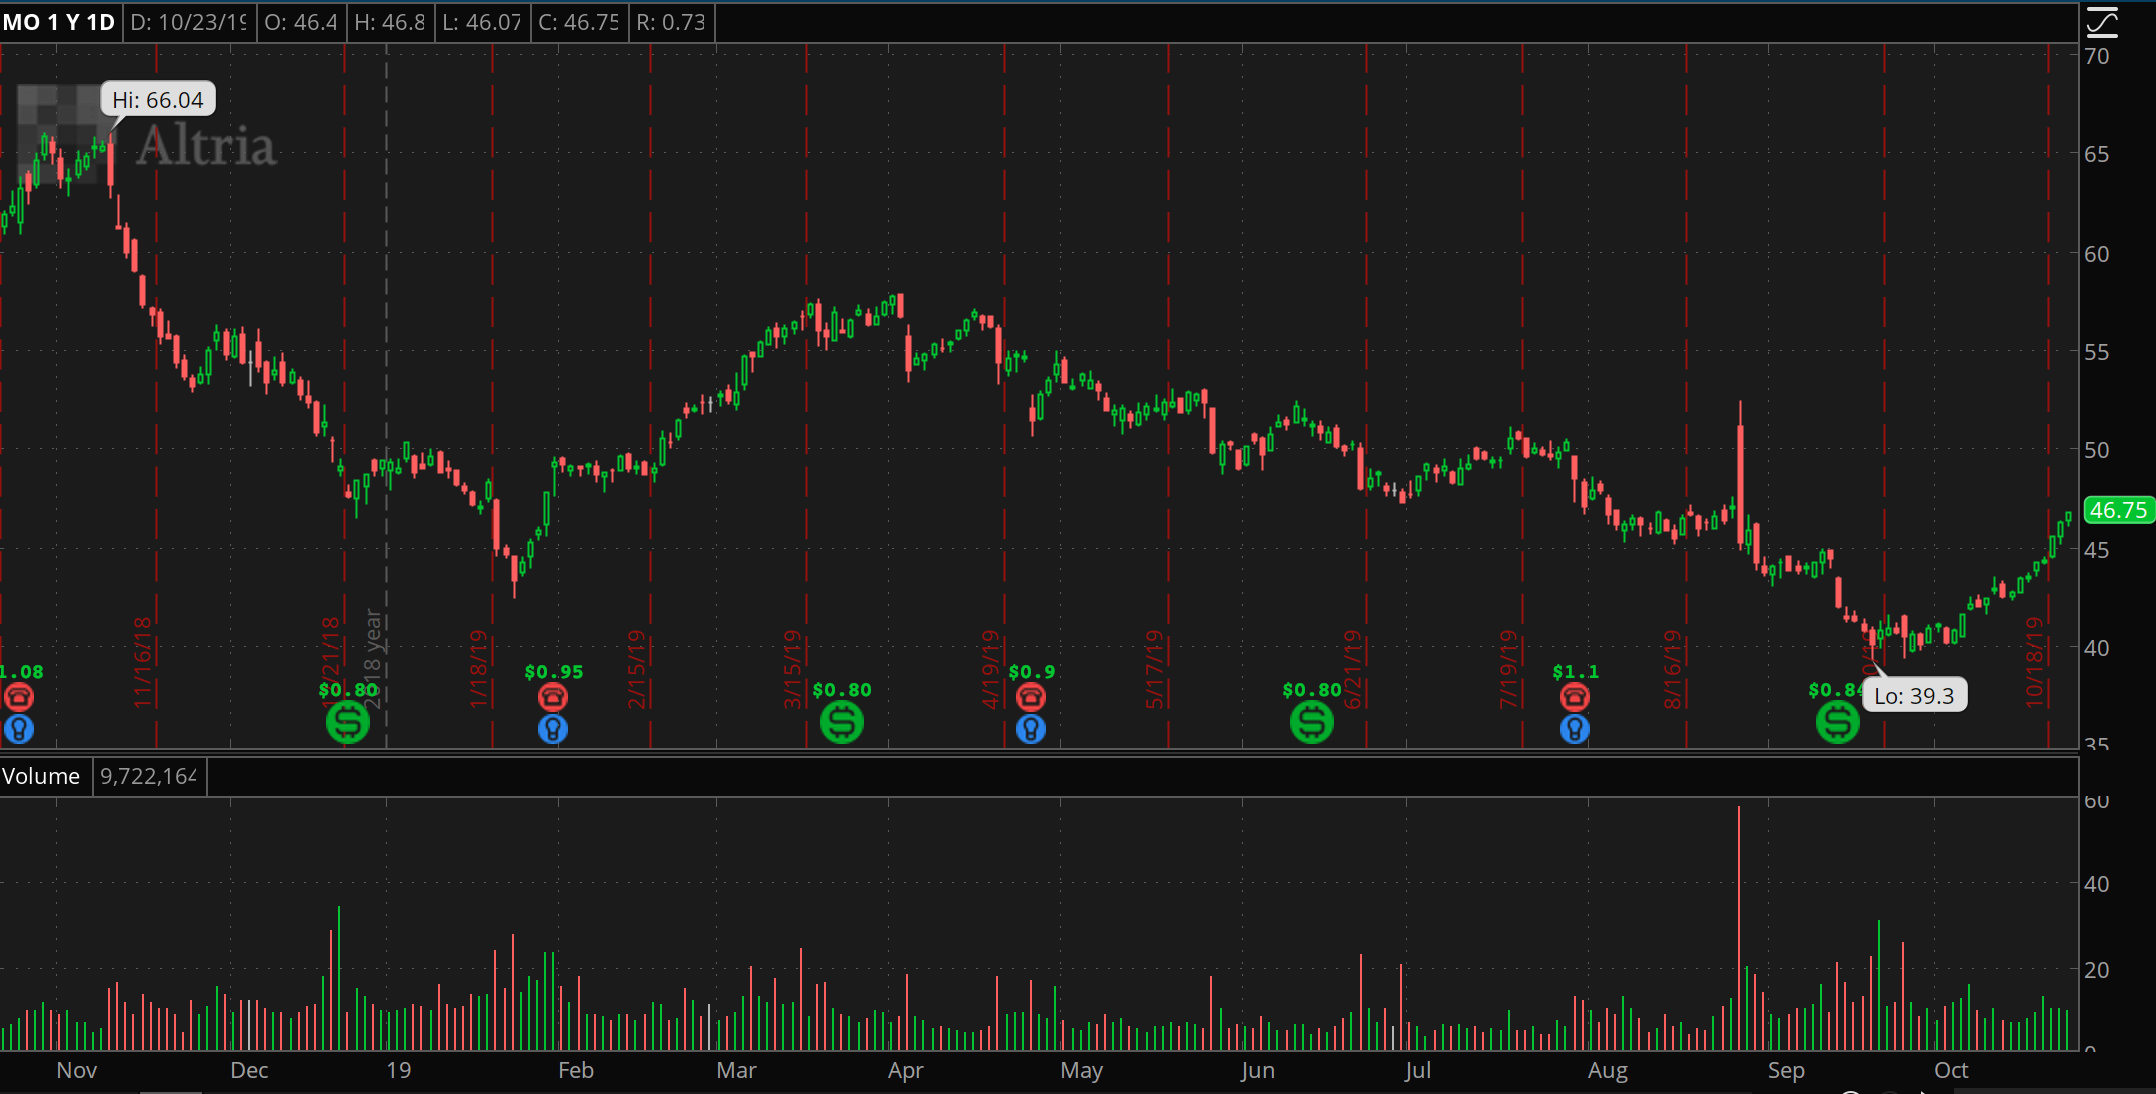Select the close price C: 46.75
Viewport: 2156px width, 1094px height.
pos(579,22)
